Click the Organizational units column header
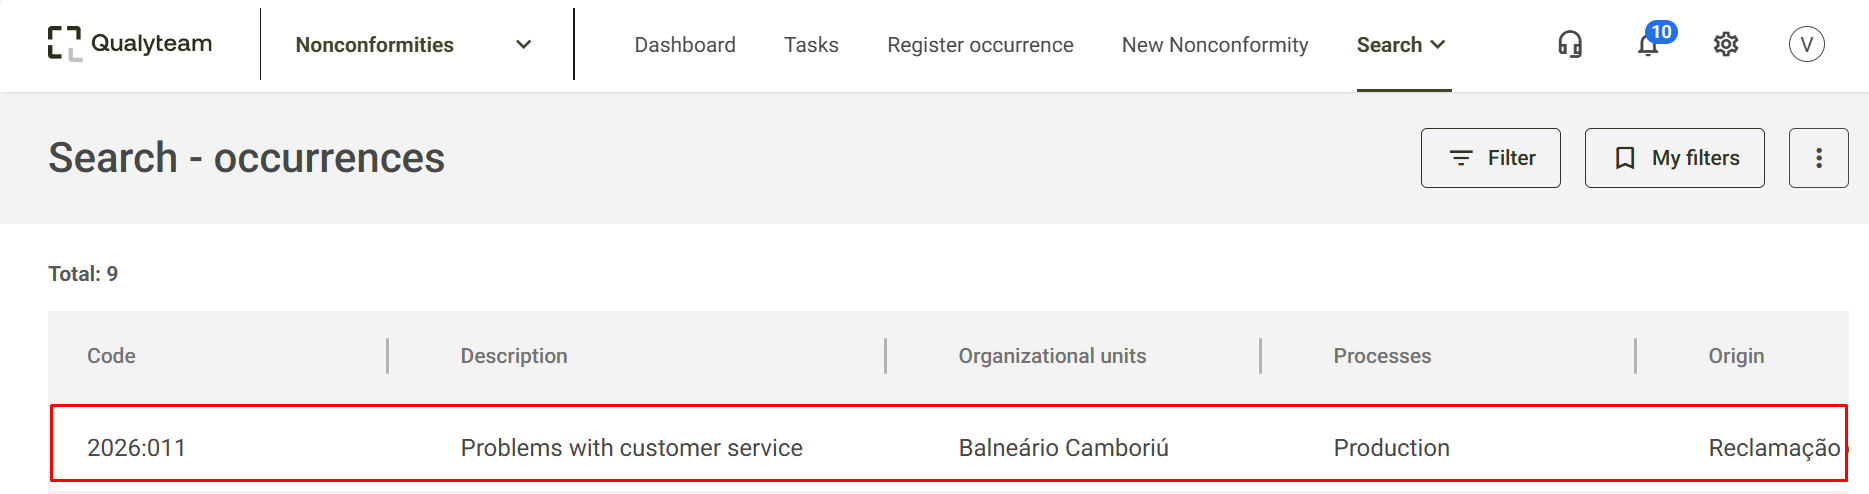The width and height of the screenshot is (1869, 494). [1052, 356]
